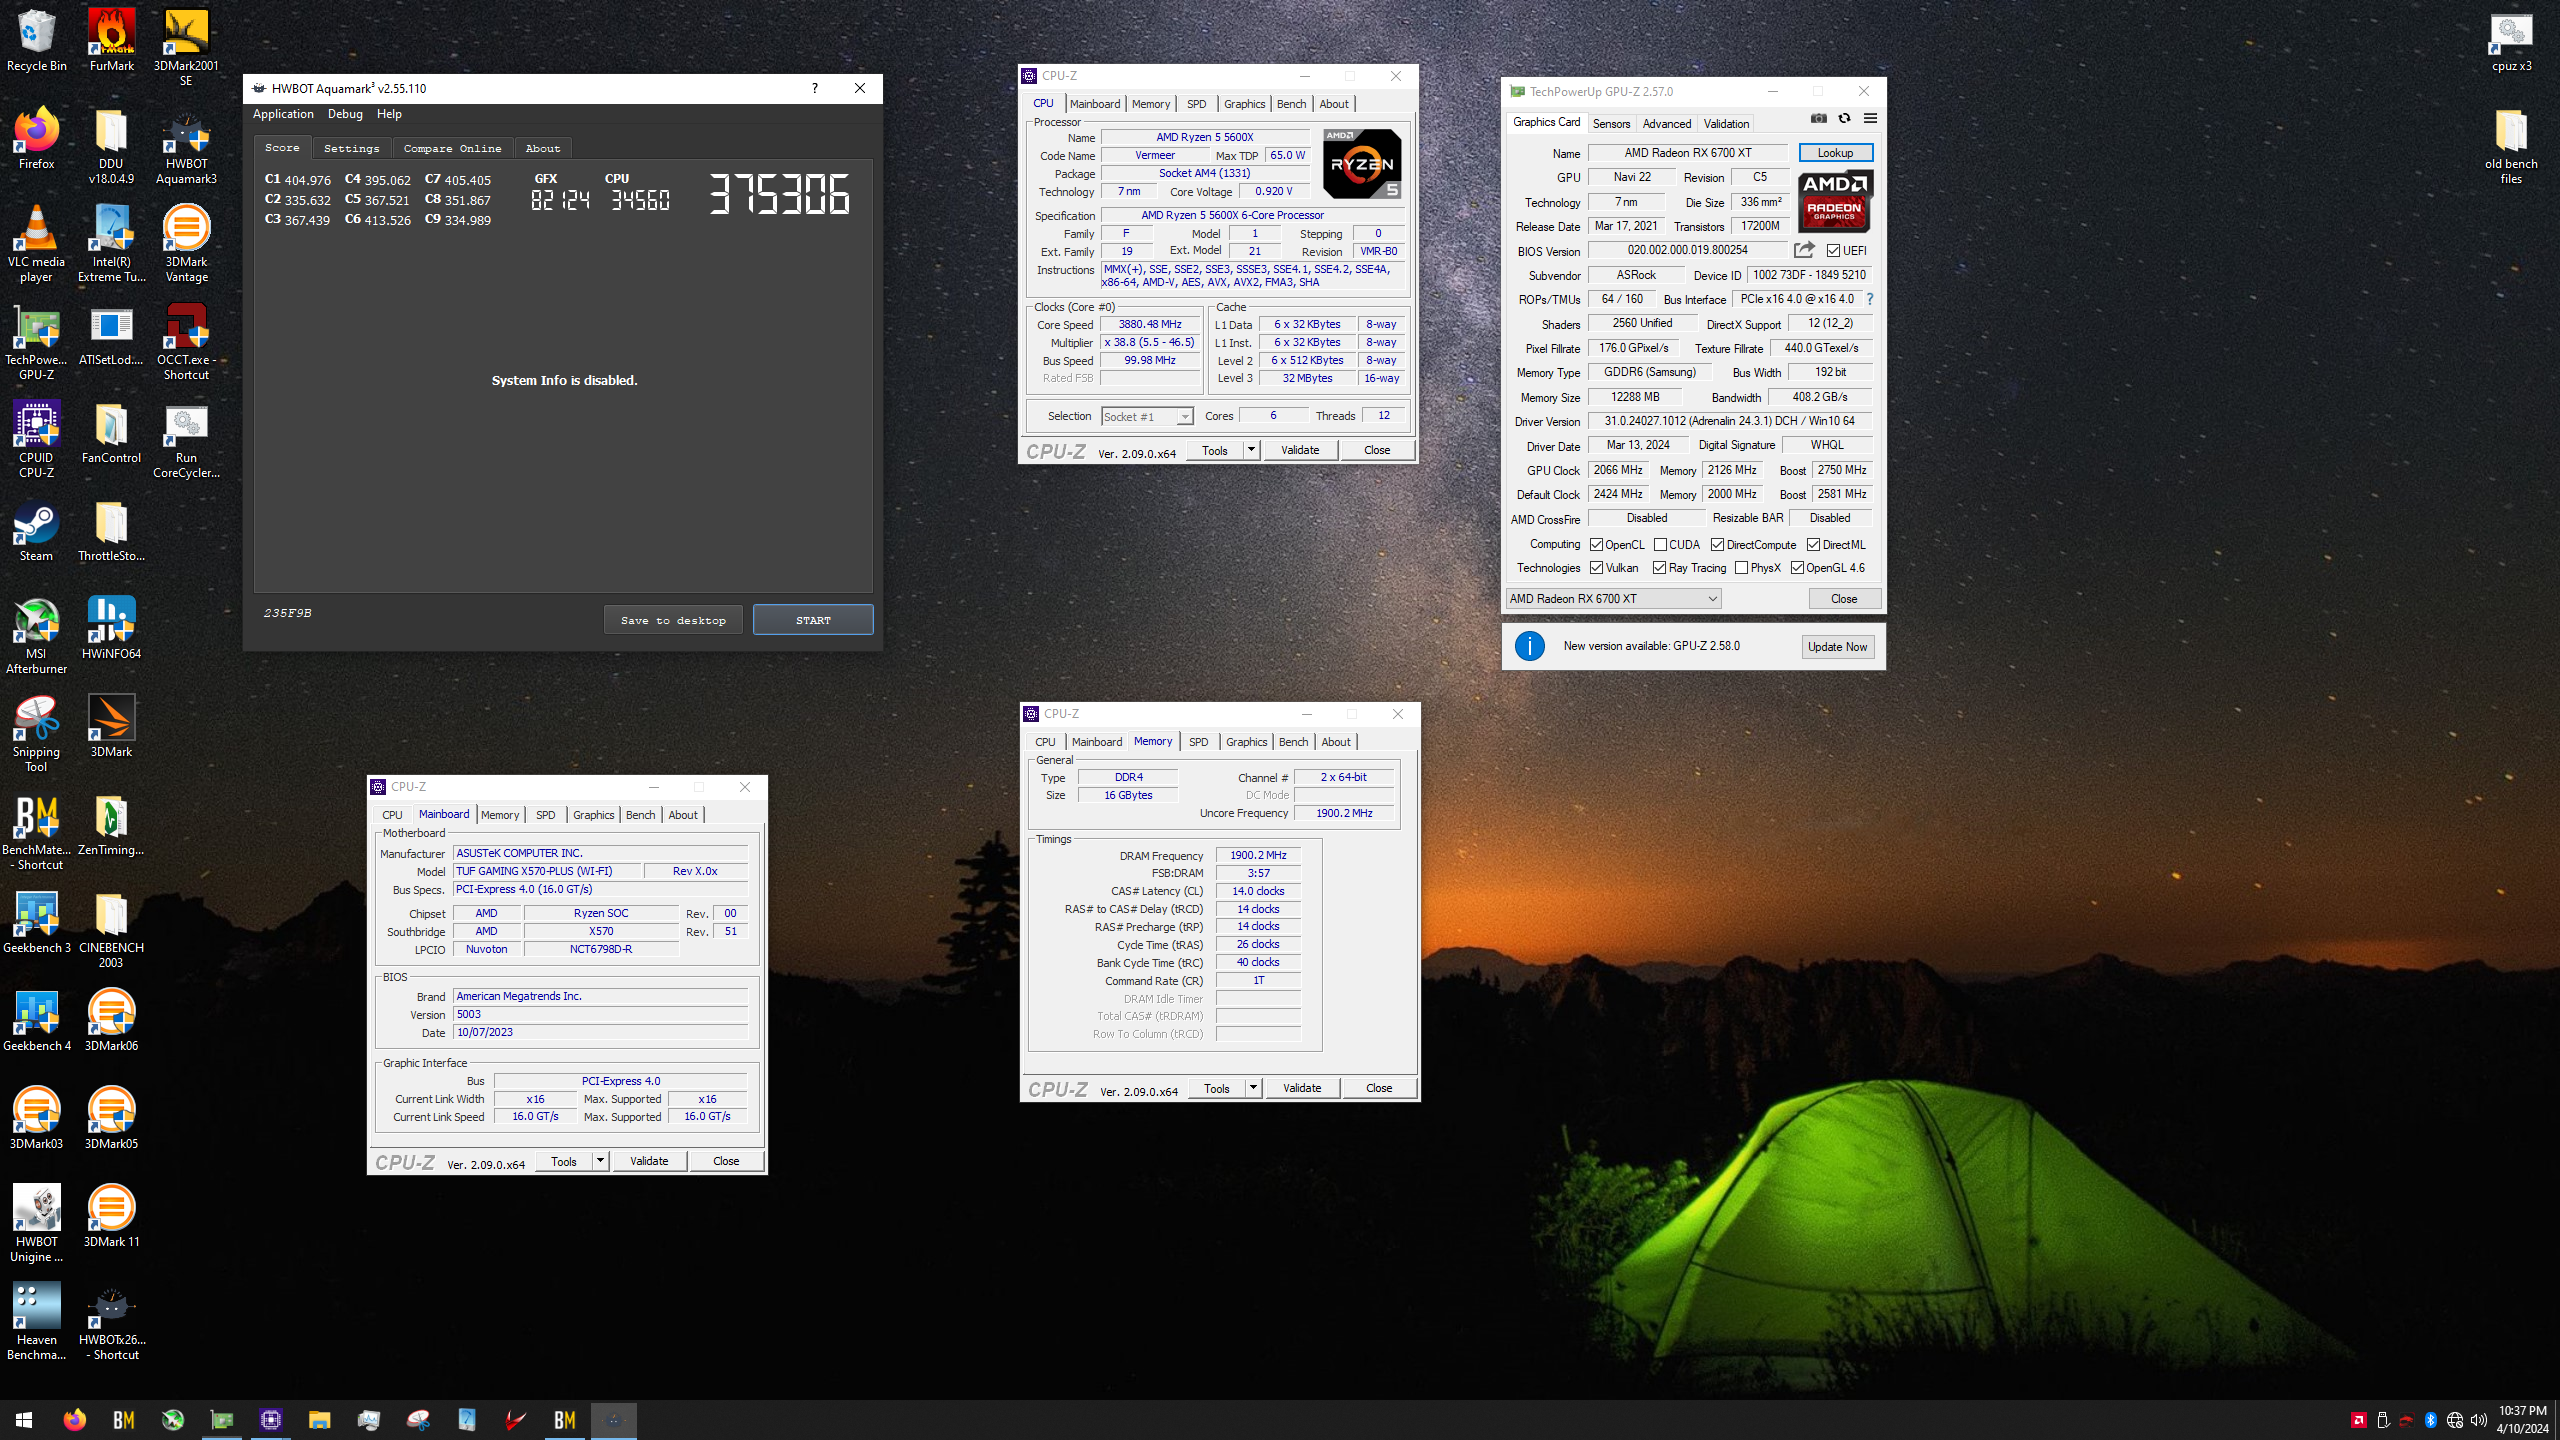Open FurMark desktop shortcut
The width and height of the screenshot is (2560, 1440).
click(111, 40)
